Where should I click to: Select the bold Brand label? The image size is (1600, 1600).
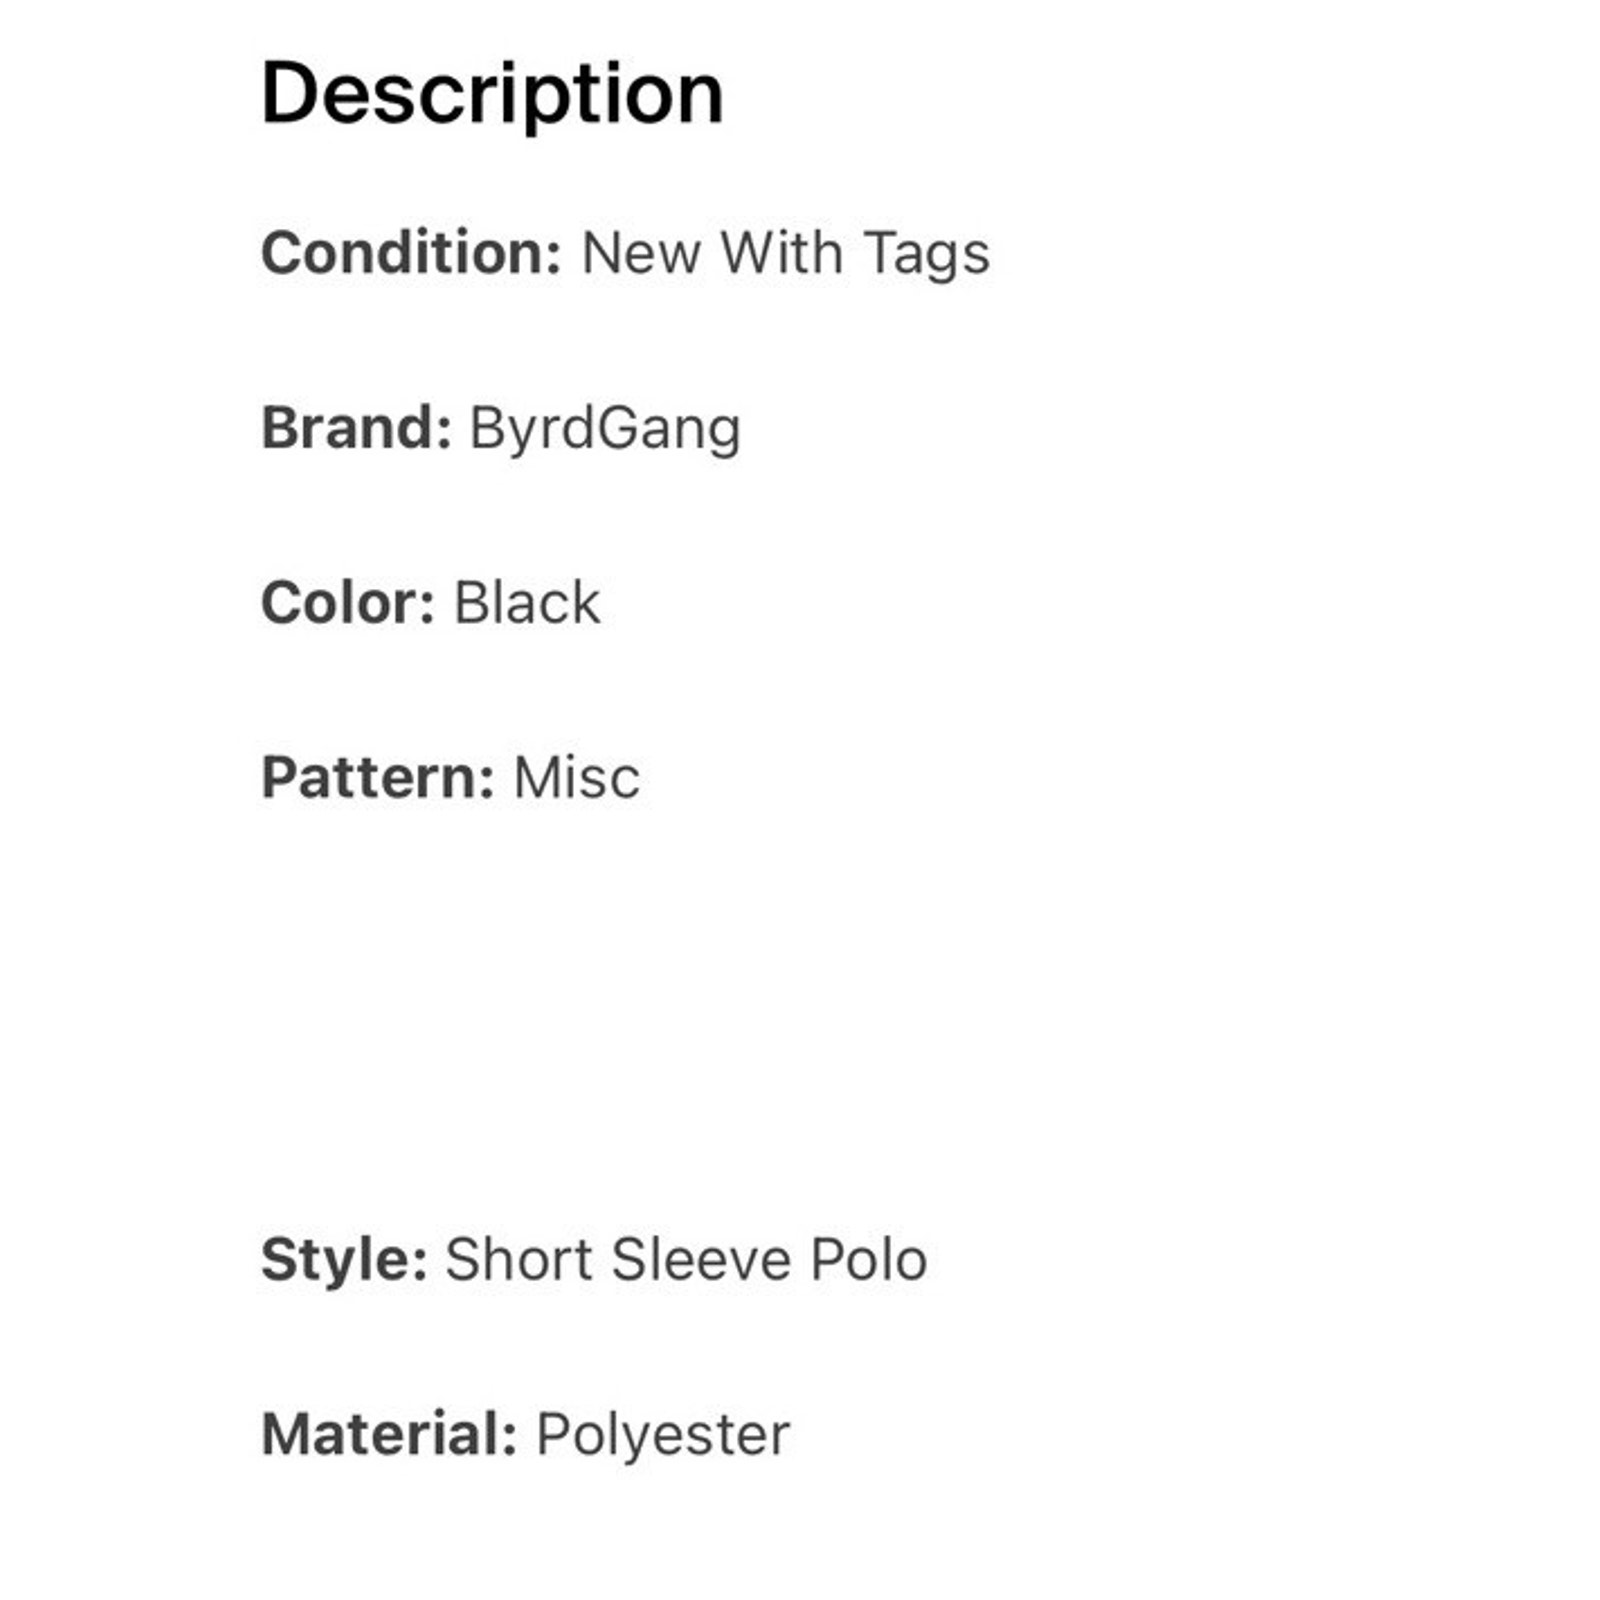click(356, 427)
